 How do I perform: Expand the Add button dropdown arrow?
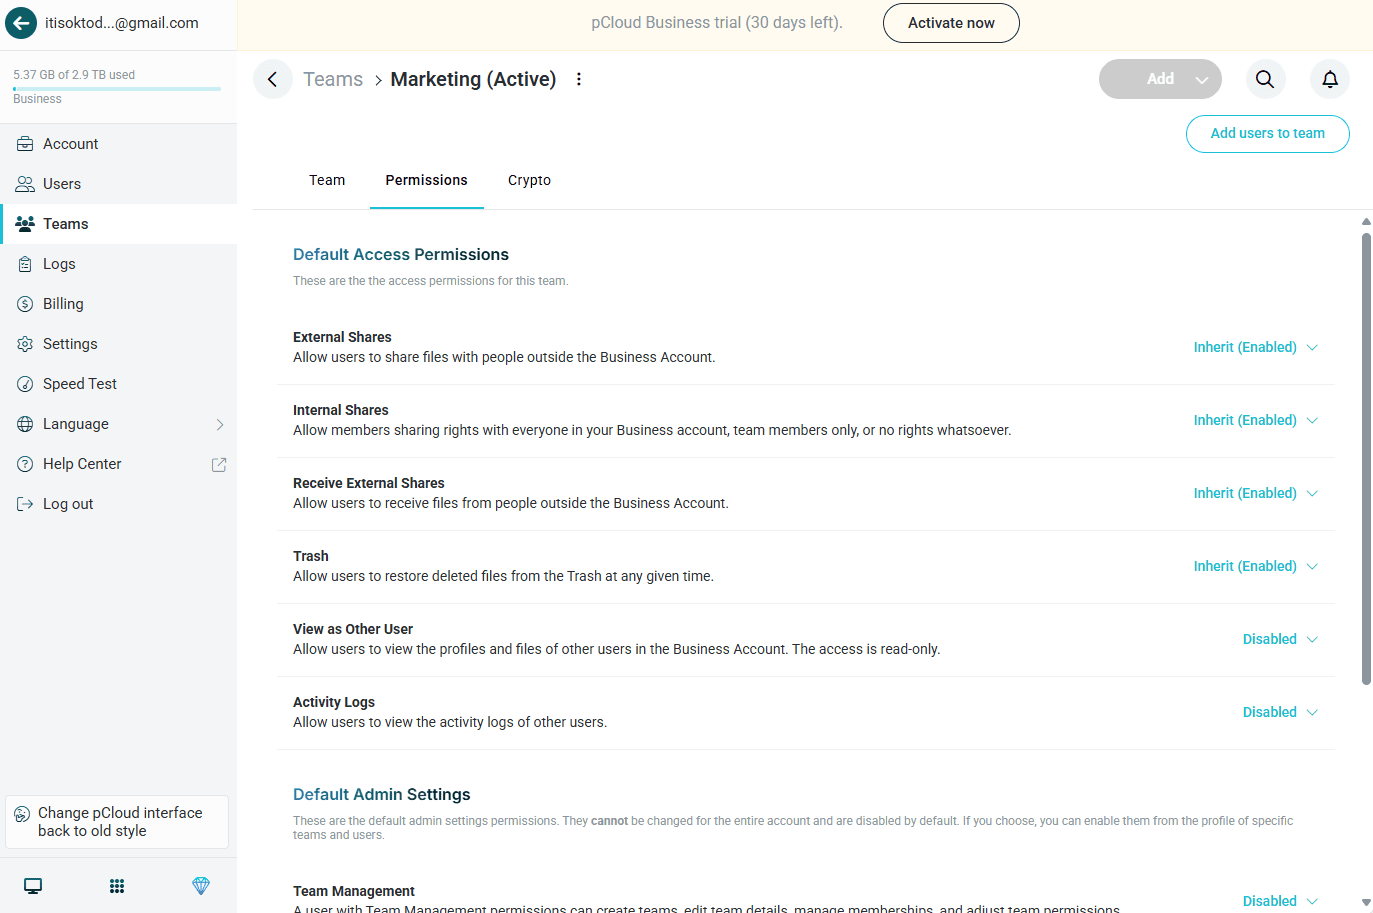[1202, 80]
